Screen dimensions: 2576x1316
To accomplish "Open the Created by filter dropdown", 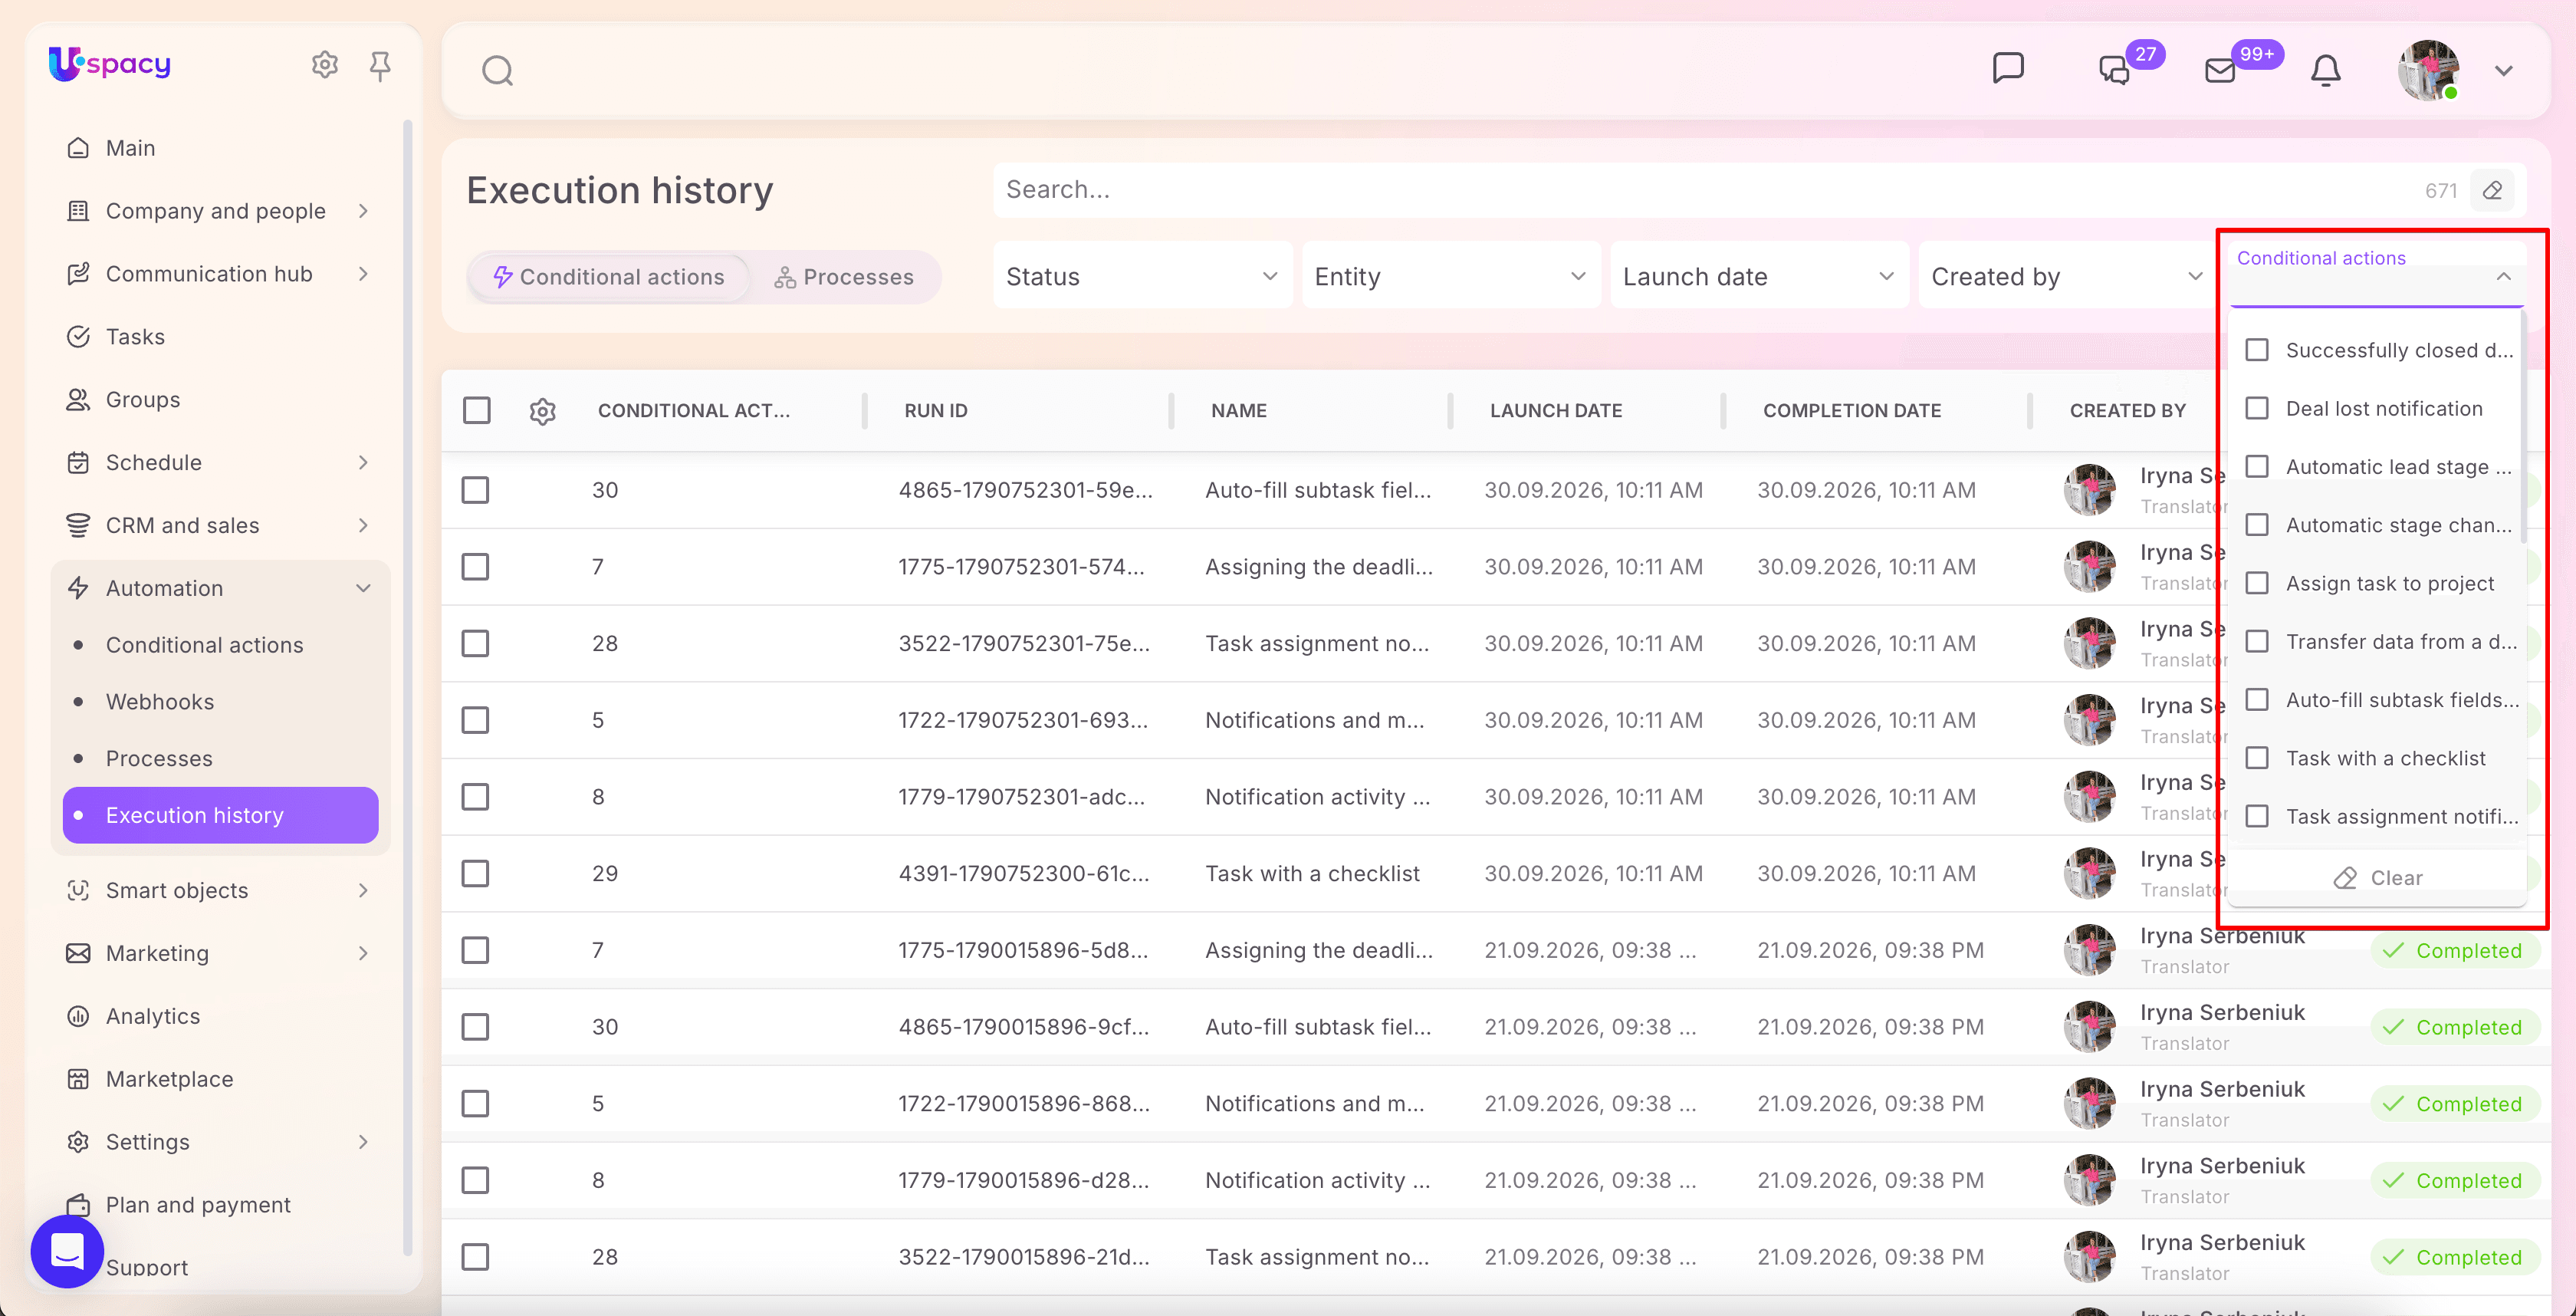I will pos(2067,276).
